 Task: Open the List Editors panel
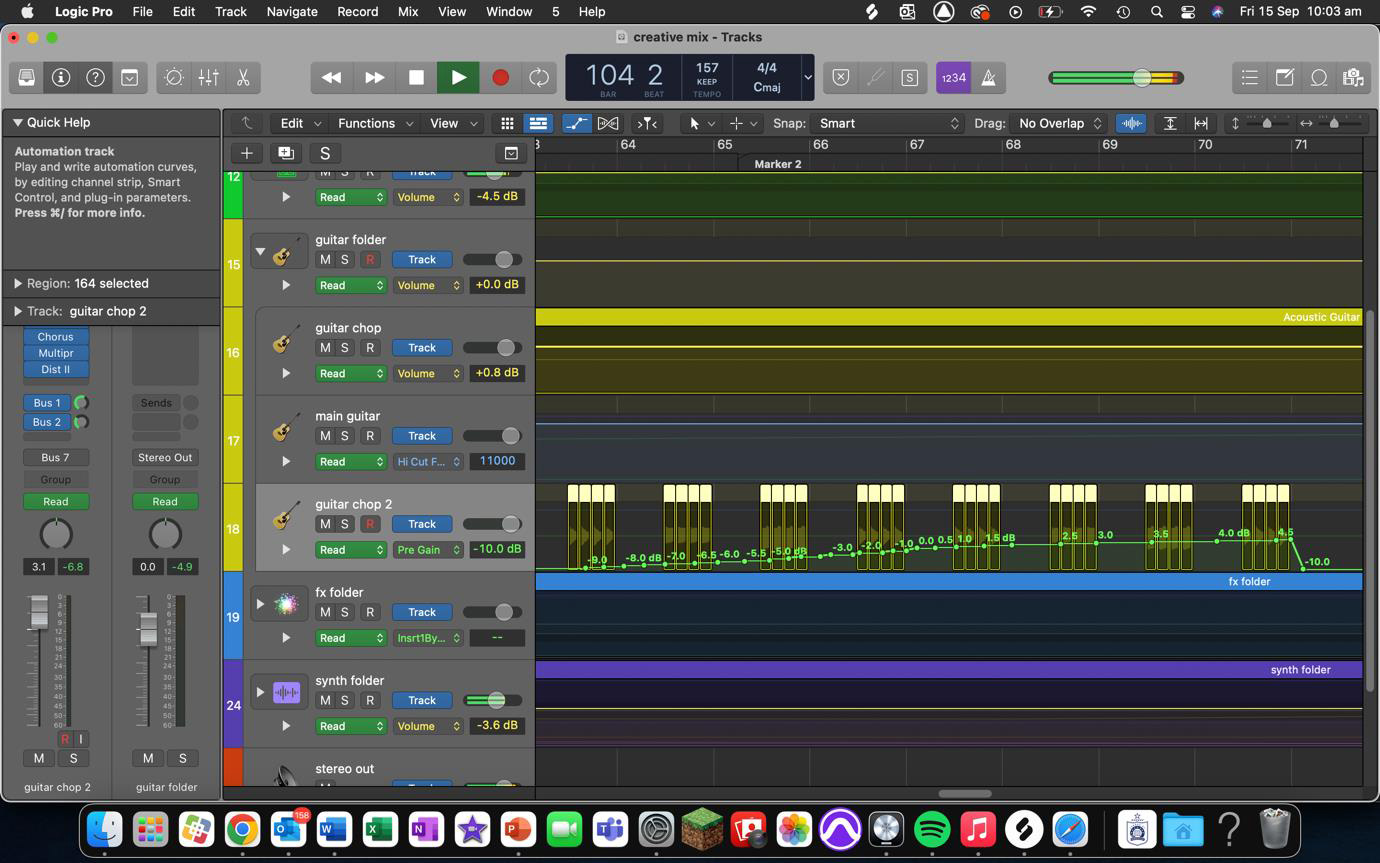1249,77
